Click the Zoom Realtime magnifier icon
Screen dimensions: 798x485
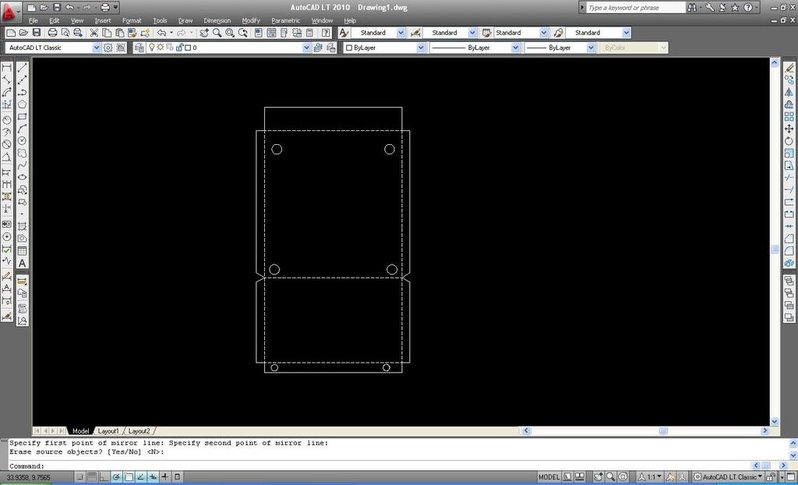(x=217, y=33)
